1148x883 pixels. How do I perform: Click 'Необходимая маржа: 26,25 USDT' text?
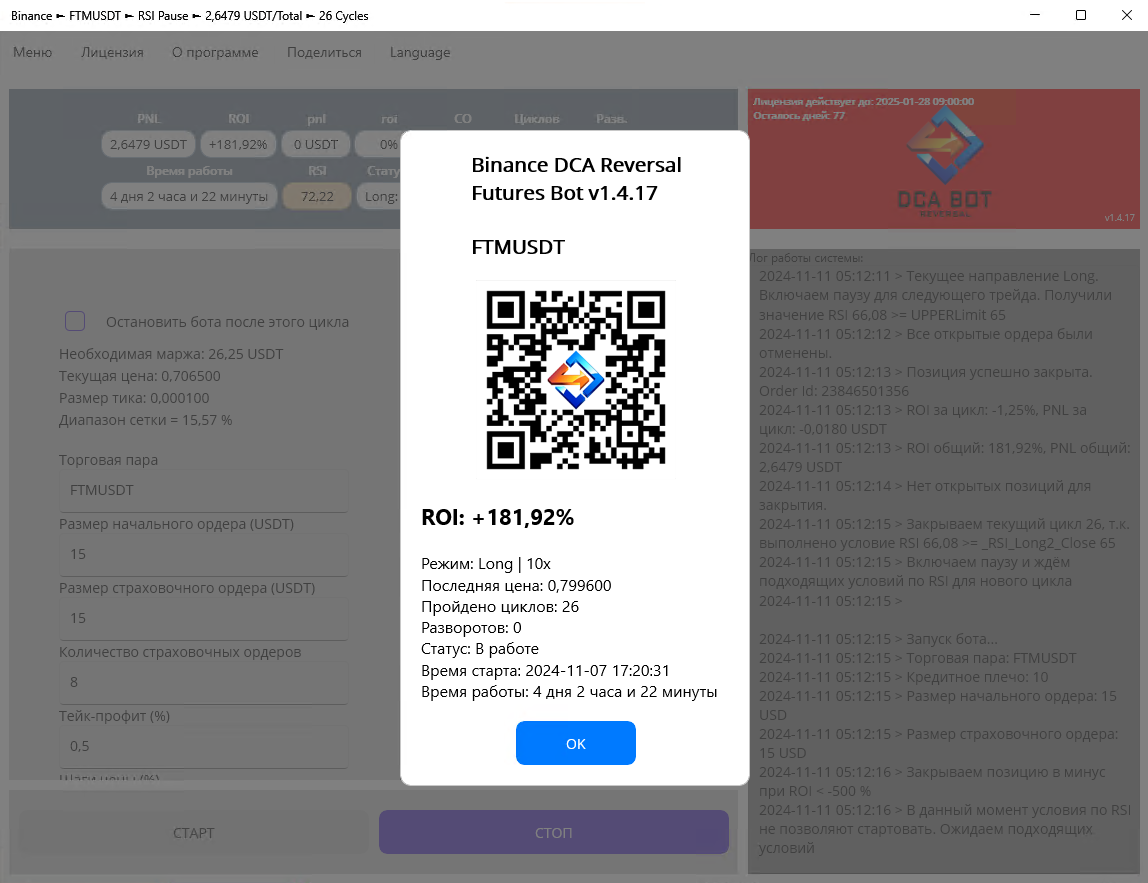click(x=171, y=354)
